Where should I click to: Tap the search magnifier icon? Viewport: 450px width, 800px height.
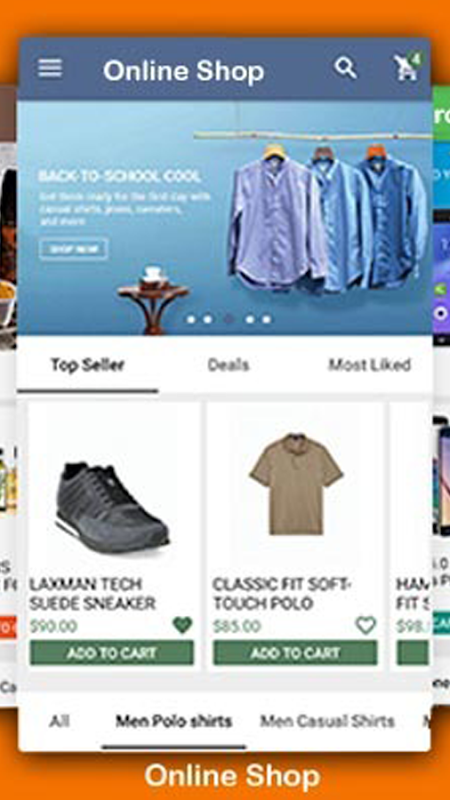345,68
